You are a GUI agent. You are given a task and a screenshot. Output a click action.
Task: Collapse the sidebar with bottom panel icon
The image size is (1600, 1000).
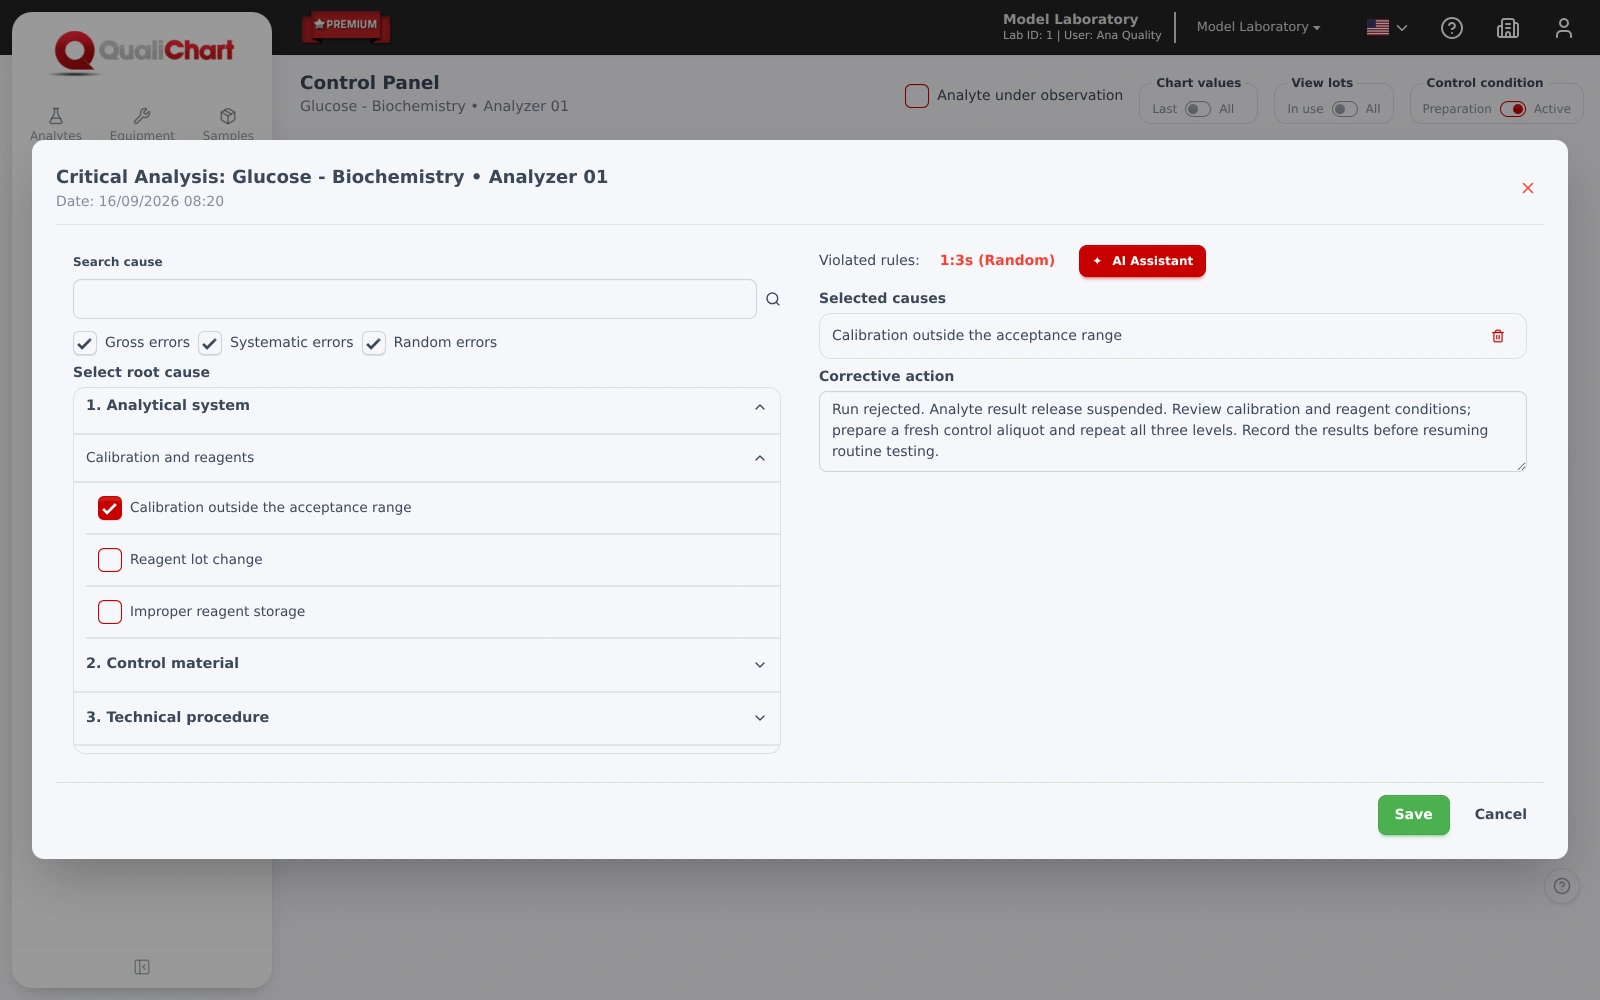coord(142,967)
